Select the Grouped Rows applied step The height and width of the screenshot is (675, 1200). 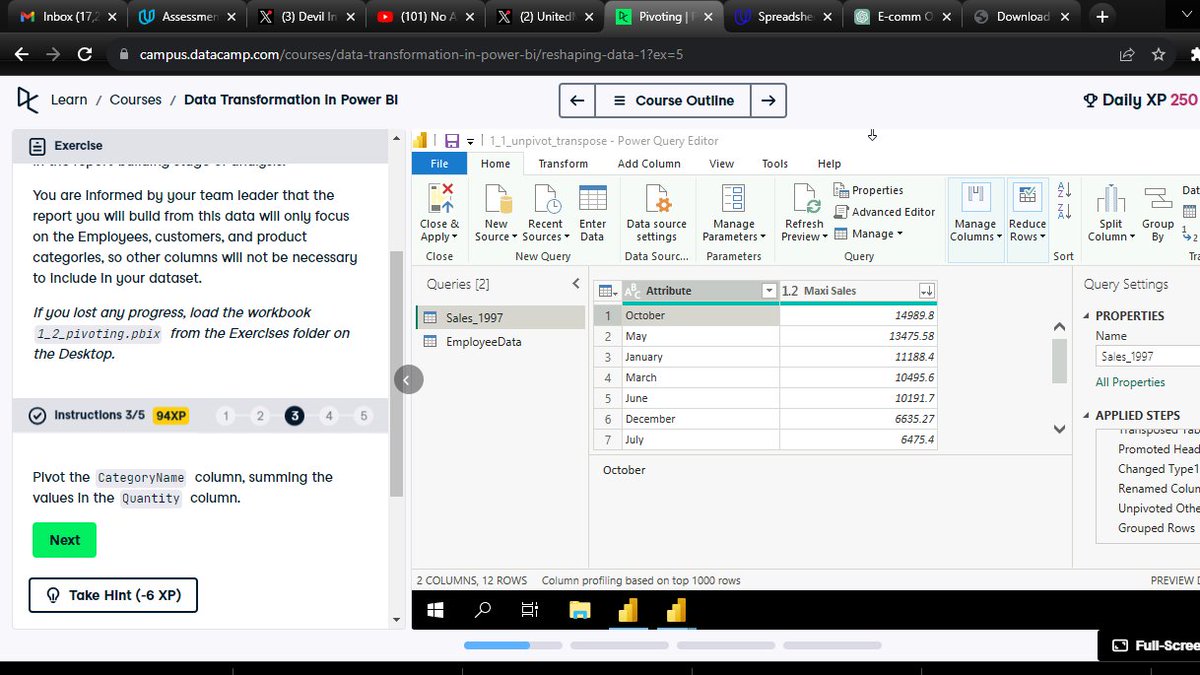coord(1156,528)
